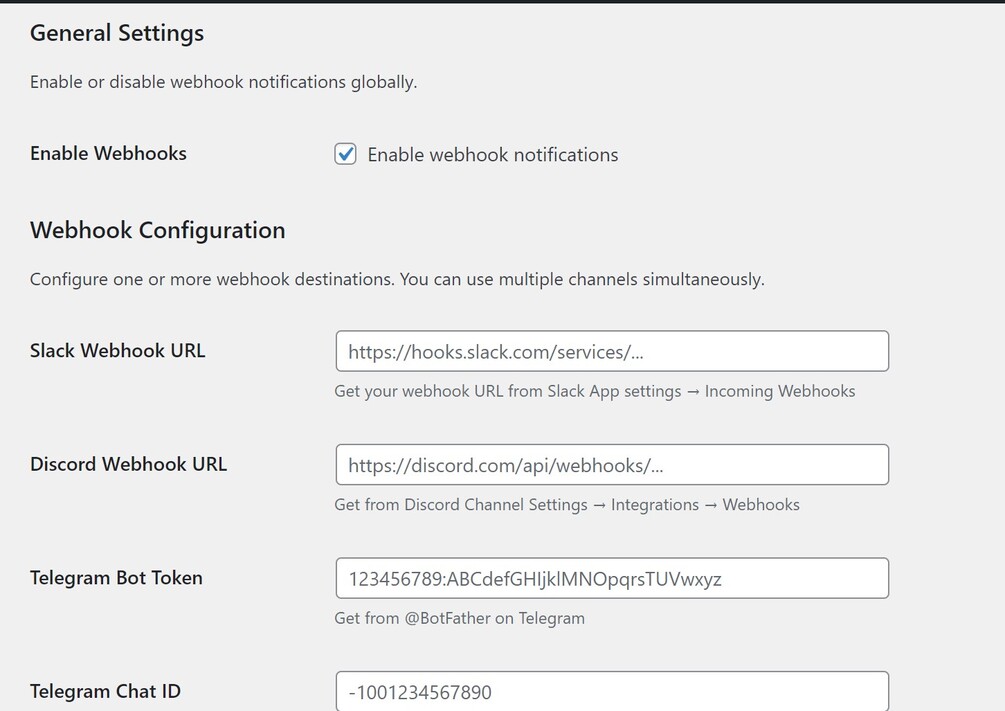Image resolution: width=1005 pixels, height=711 pixels.
Task: Click the "General Settings" section heading
Action: [117, 33]
